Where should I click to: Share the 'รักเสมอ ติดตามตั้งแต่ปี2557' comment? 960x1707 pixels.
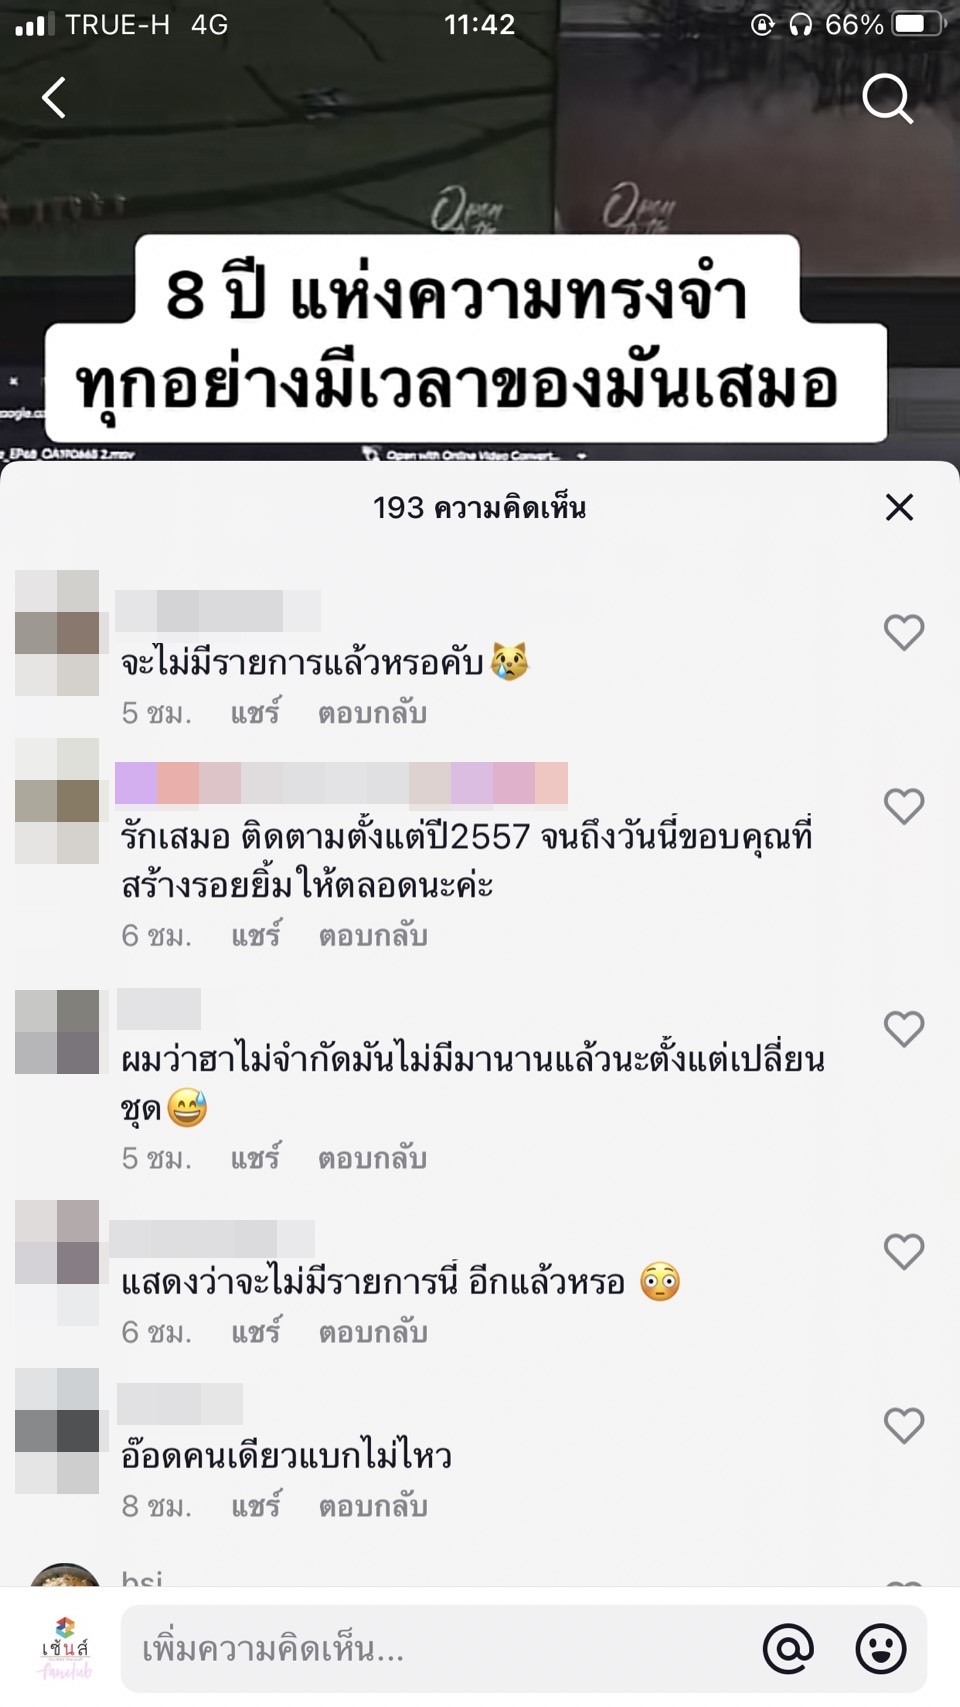tap(256, 935)
